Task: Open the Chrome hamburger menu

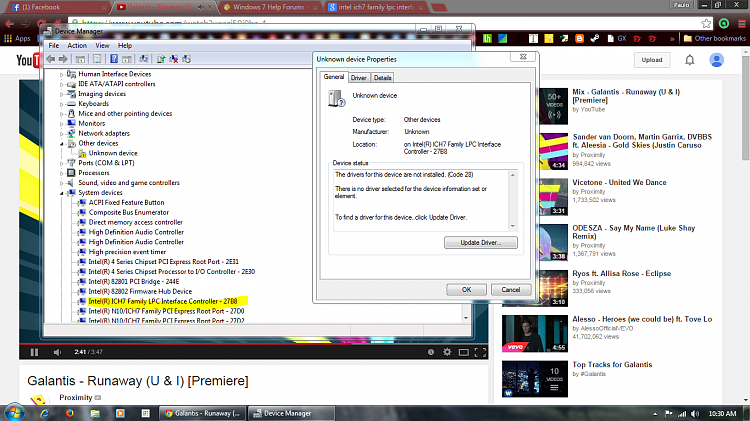Action: 741,23
